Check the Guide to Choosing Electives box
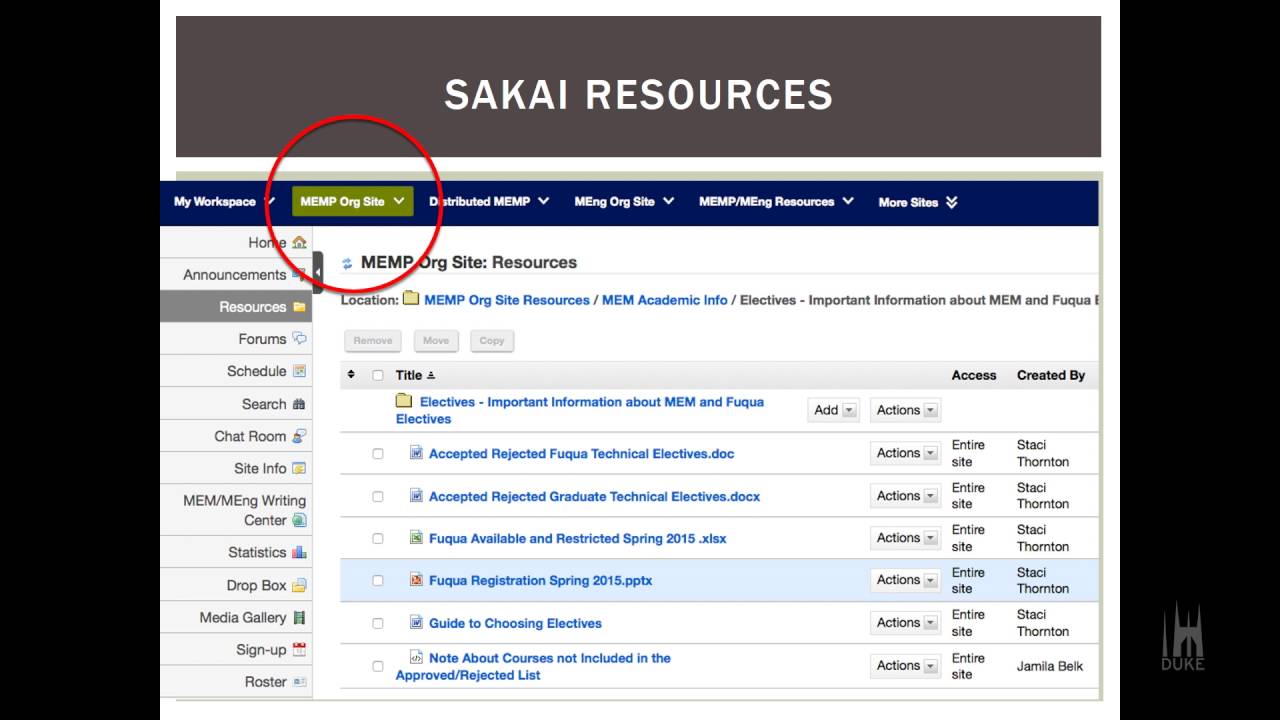 point(377,623)
